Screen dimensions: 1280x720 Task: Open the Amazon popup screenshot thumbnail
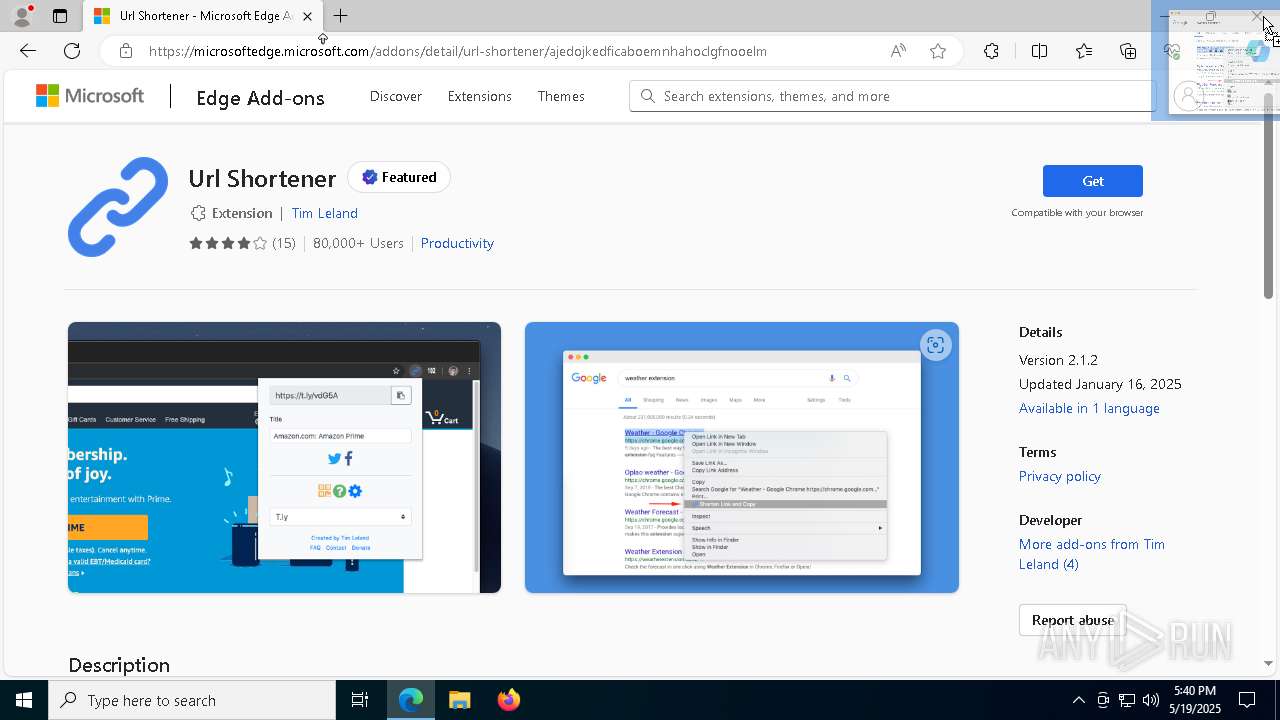point(284,457)
